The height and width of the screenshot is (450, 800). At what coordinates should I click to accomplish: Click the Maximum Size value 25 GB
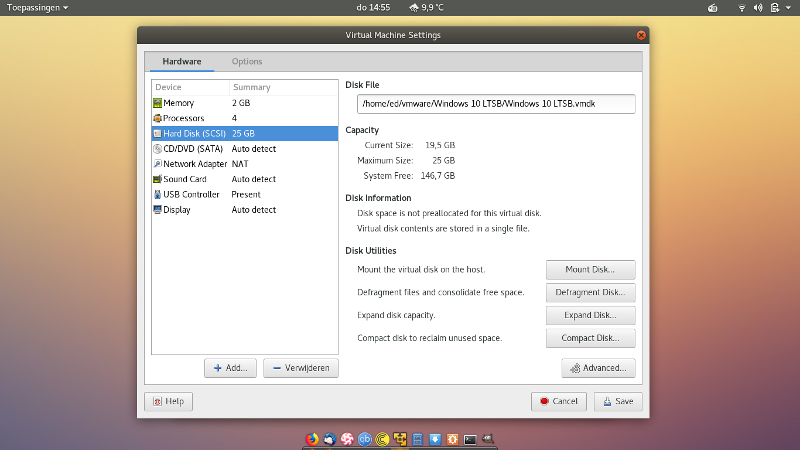(443, 160)
